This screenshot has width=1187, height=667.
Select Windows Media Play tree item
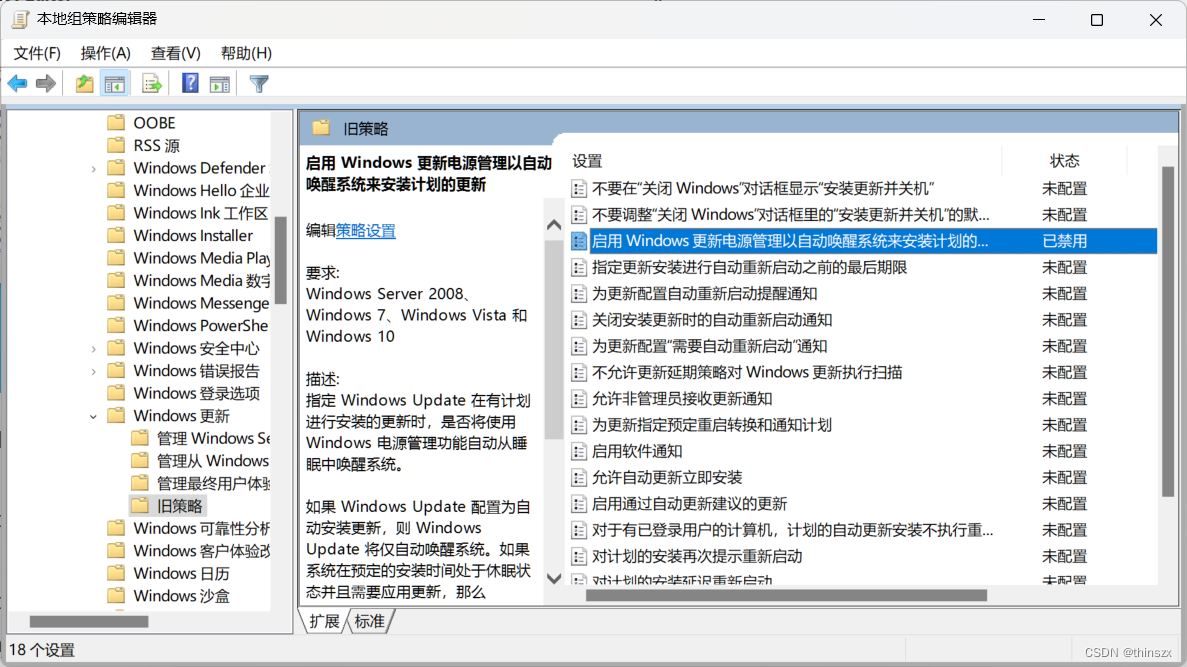[201, 258]
